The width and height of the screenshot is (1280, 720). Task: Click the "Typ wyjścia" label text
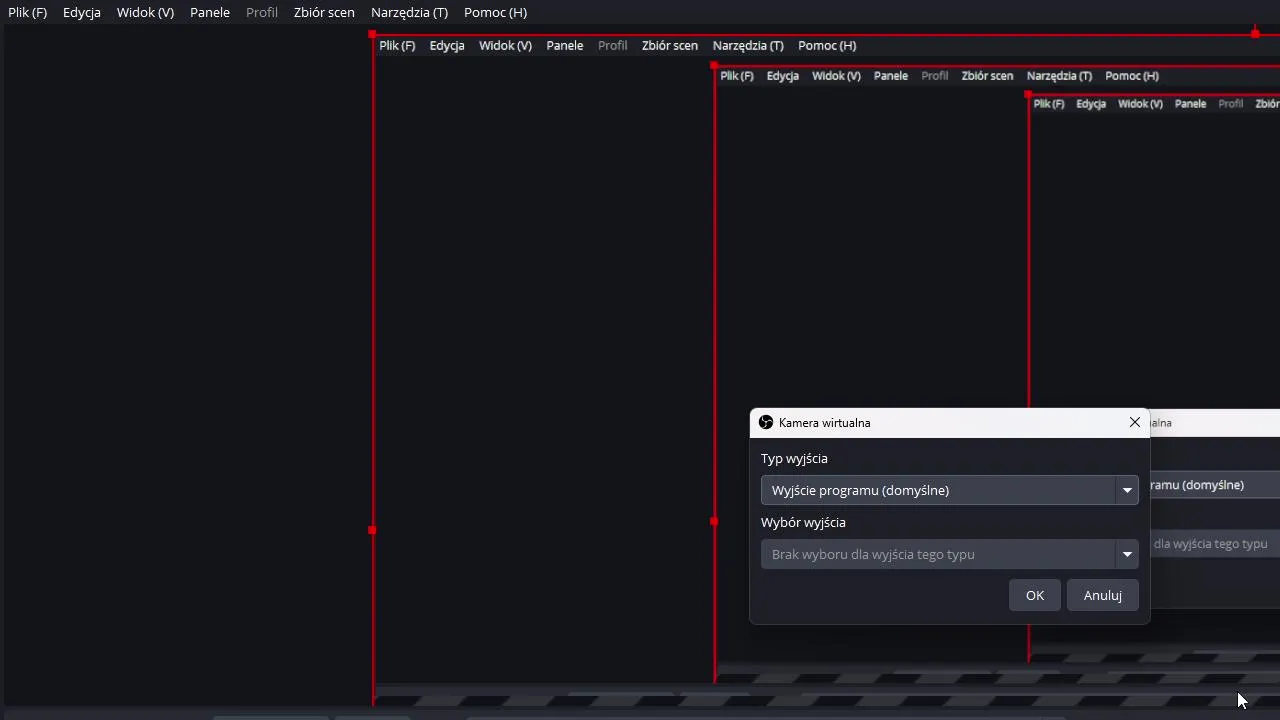pyautogui.click(x=794, y=459)
